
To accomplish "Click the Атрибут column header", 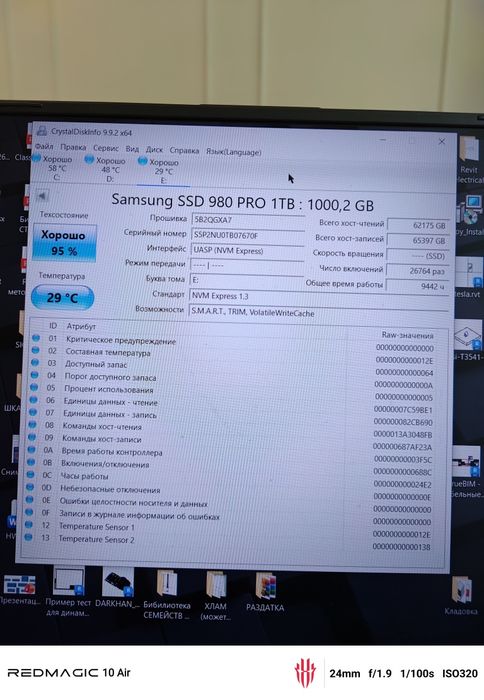I will click(x=81, y=326).
